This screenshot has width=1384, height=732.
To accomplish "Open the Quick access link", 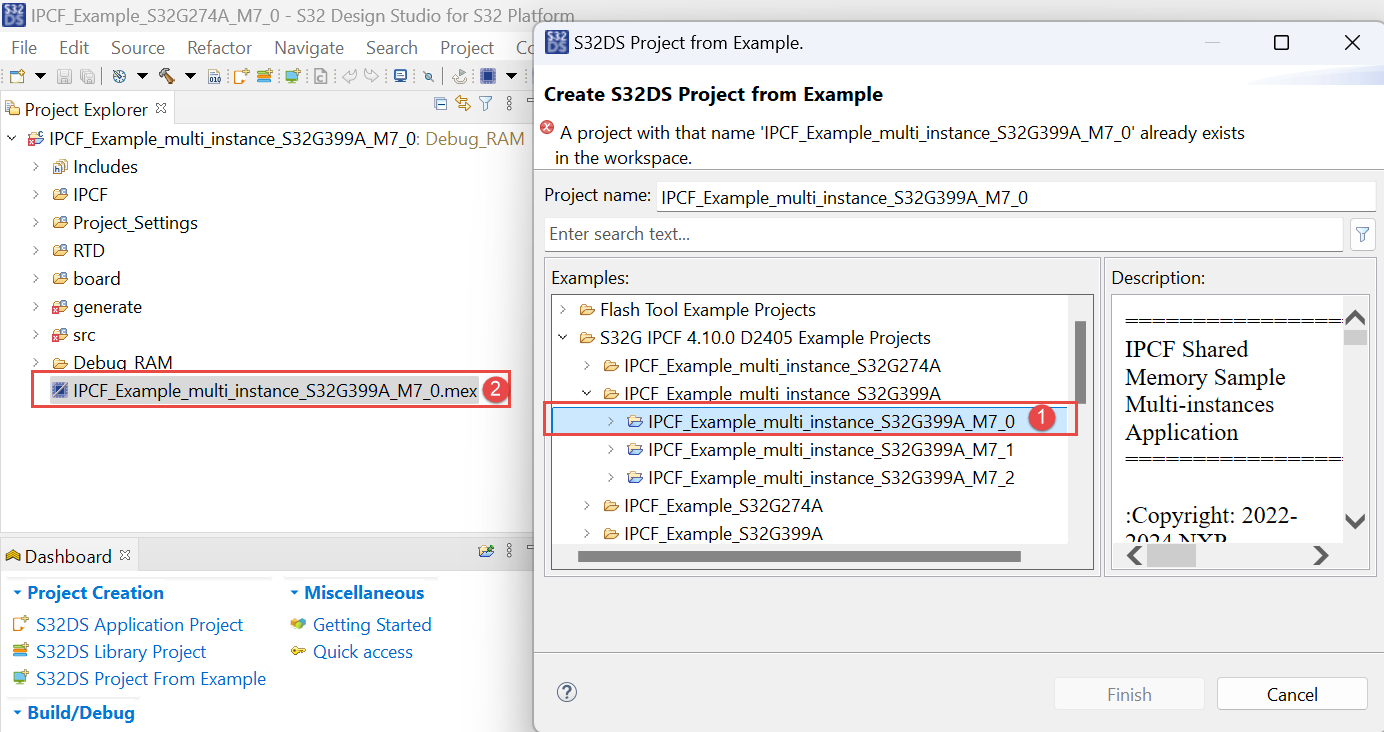I will [363, 651].
